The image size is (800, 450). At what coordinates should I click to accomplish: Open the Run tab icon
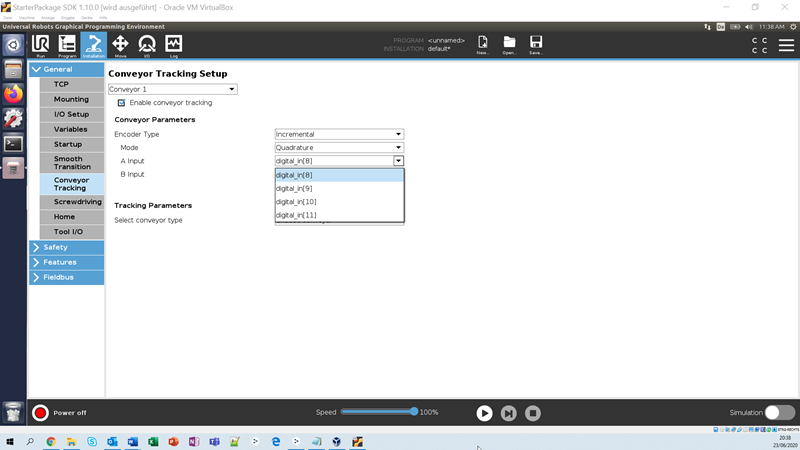(x=41, y=45)
